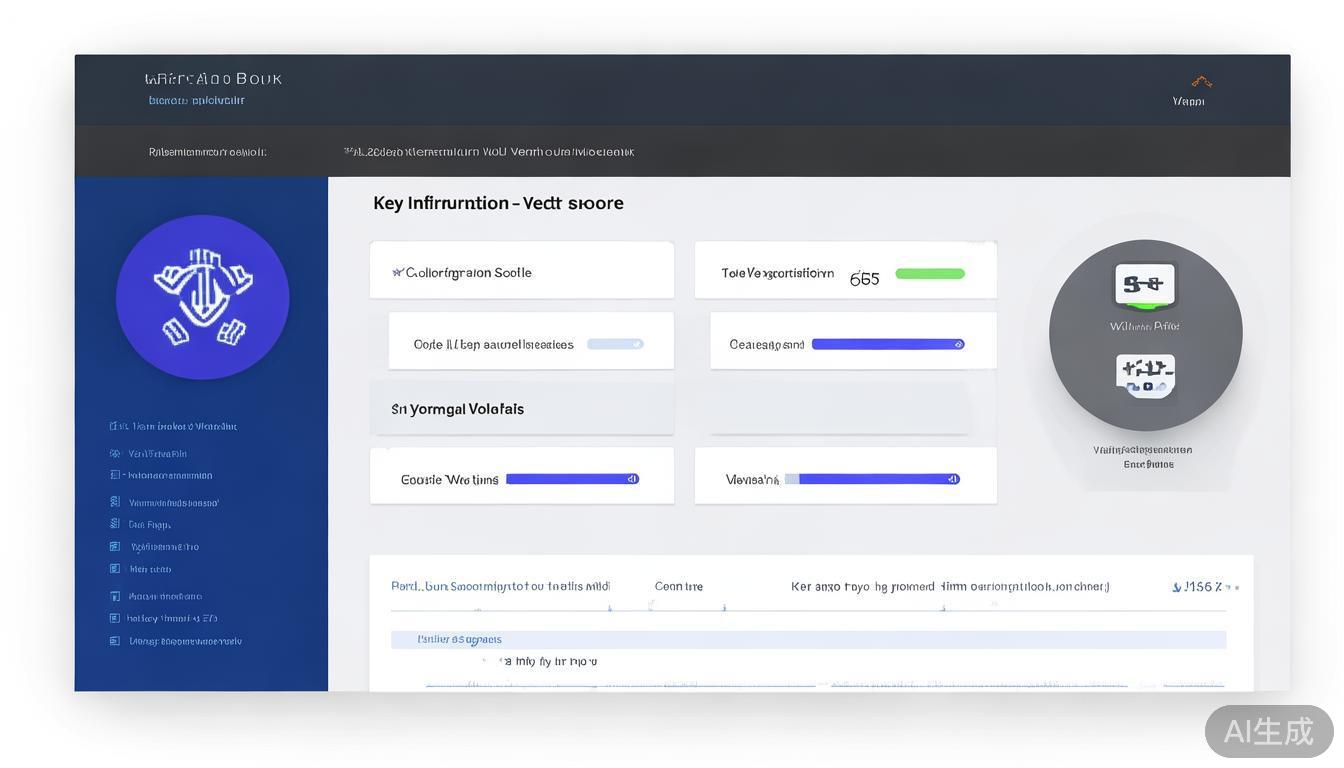Click the upper card icon with green base
1344x768 pixels.
click(x=1145, y=285)
